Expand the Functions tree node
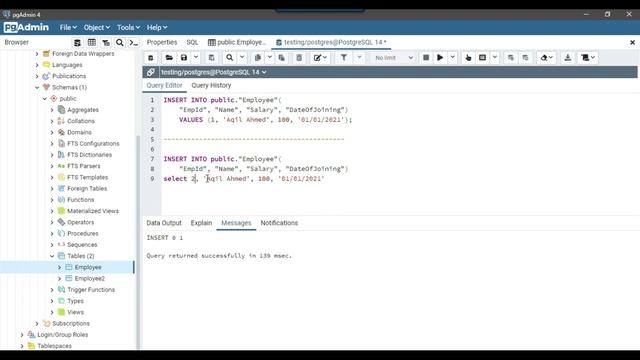Image resolution: width=640 pixels, height=360 pixels. [52, 200]
